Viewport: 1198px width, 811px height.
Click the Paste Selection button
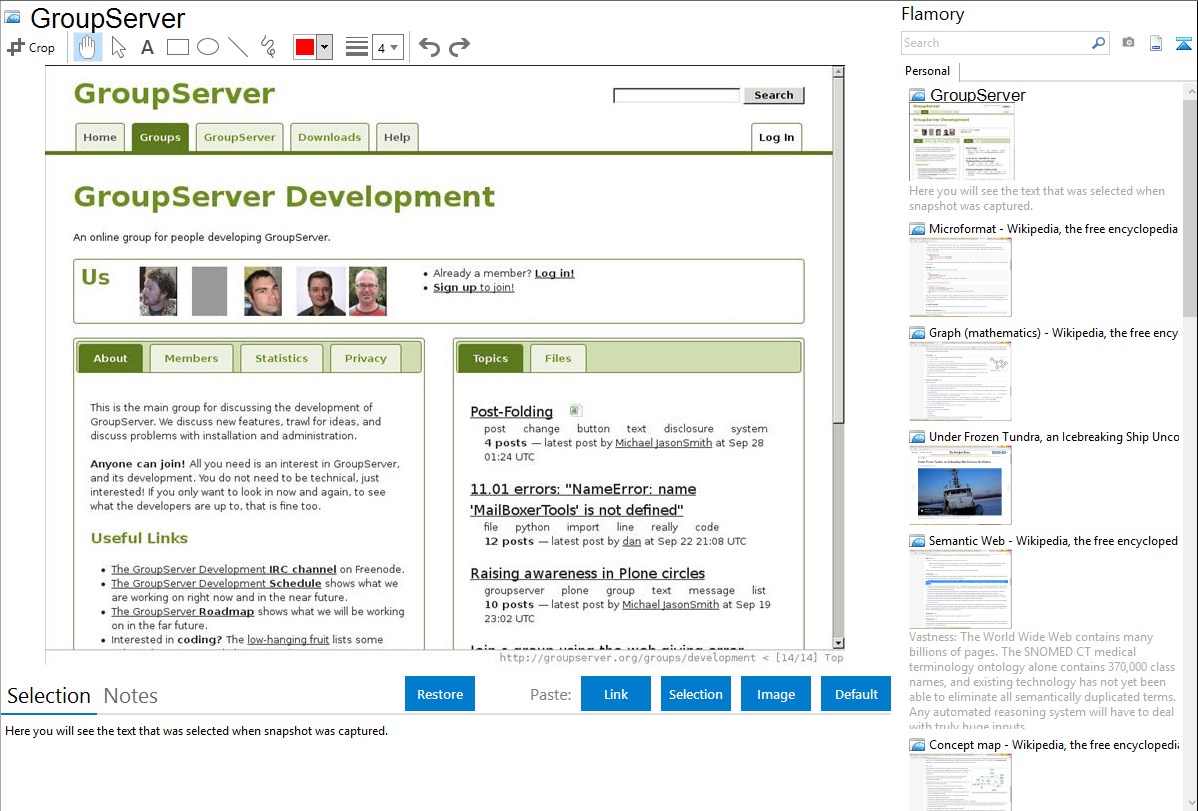tap(695, 694)
